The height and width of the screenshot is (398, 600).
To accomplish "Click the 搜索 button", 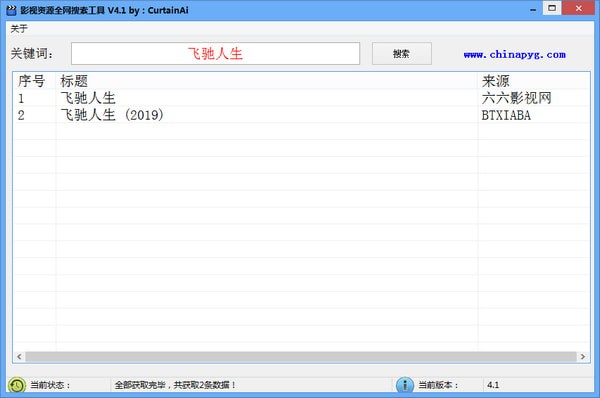I will [402, 54].
